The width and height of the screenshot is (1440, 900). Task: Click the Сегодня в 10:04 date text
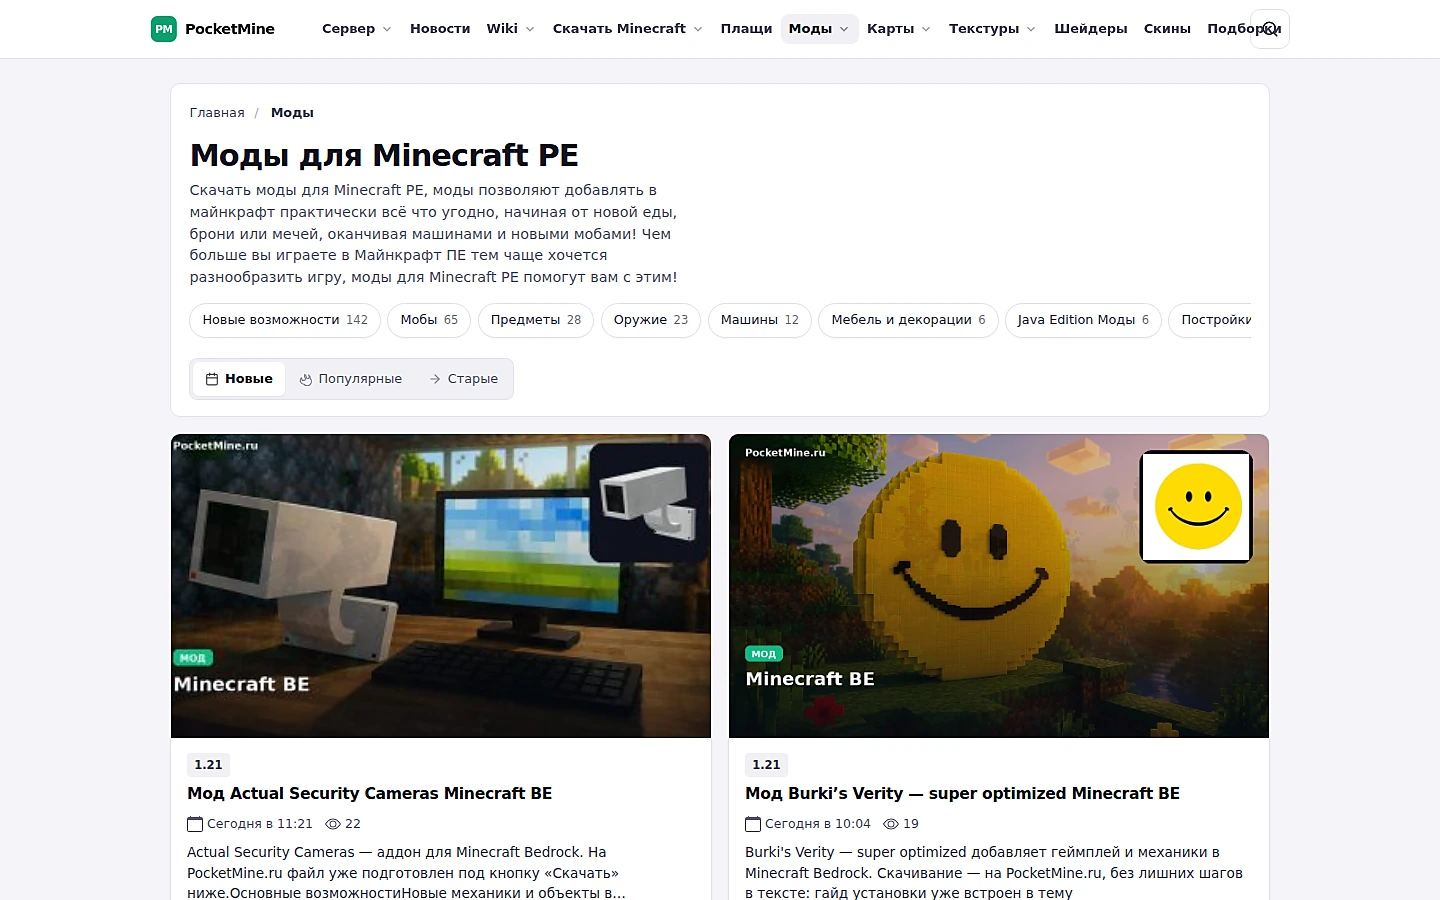(x=818, y=824)
